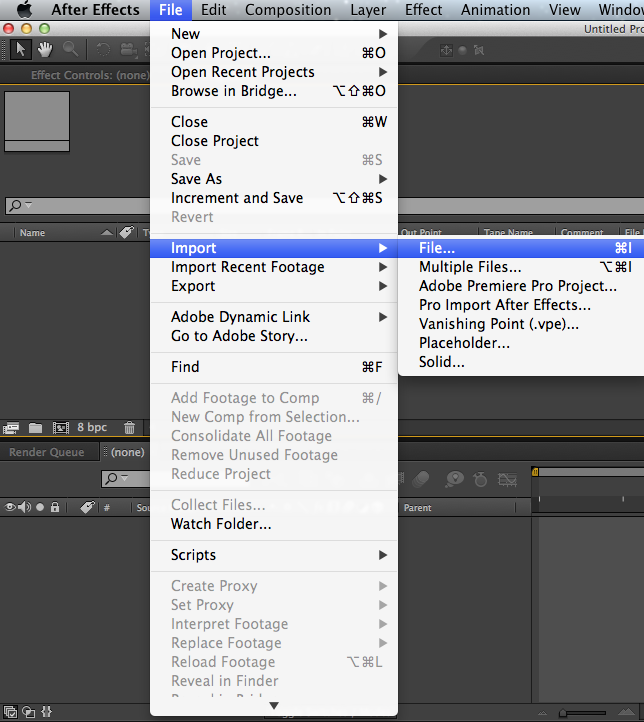This screenshot has width=644, height=722.
Task: Select the Rotation tool
Action: tap(103, 50)
